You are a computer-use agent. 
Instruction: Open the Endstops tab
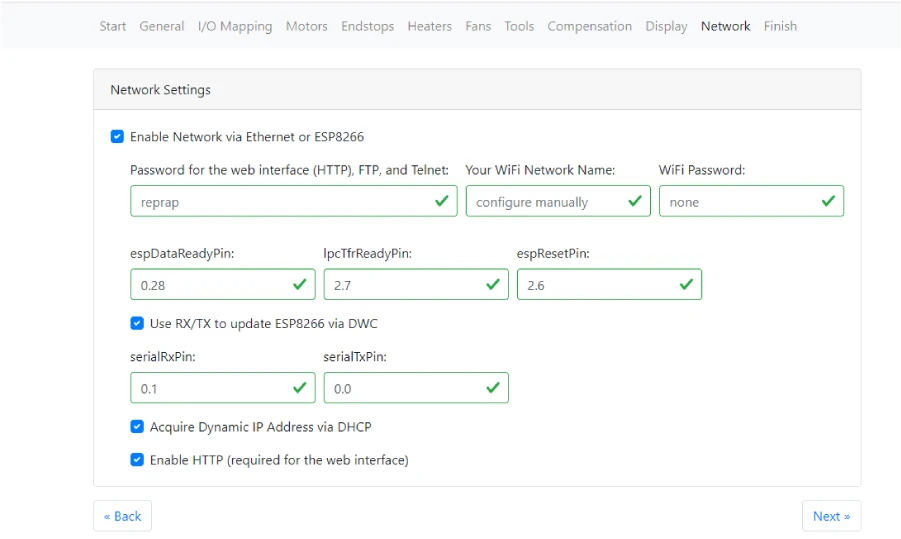(x=367, y=26)
